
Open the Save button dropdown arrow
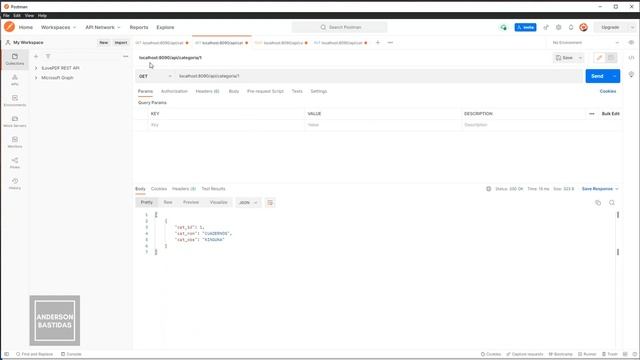580,58
